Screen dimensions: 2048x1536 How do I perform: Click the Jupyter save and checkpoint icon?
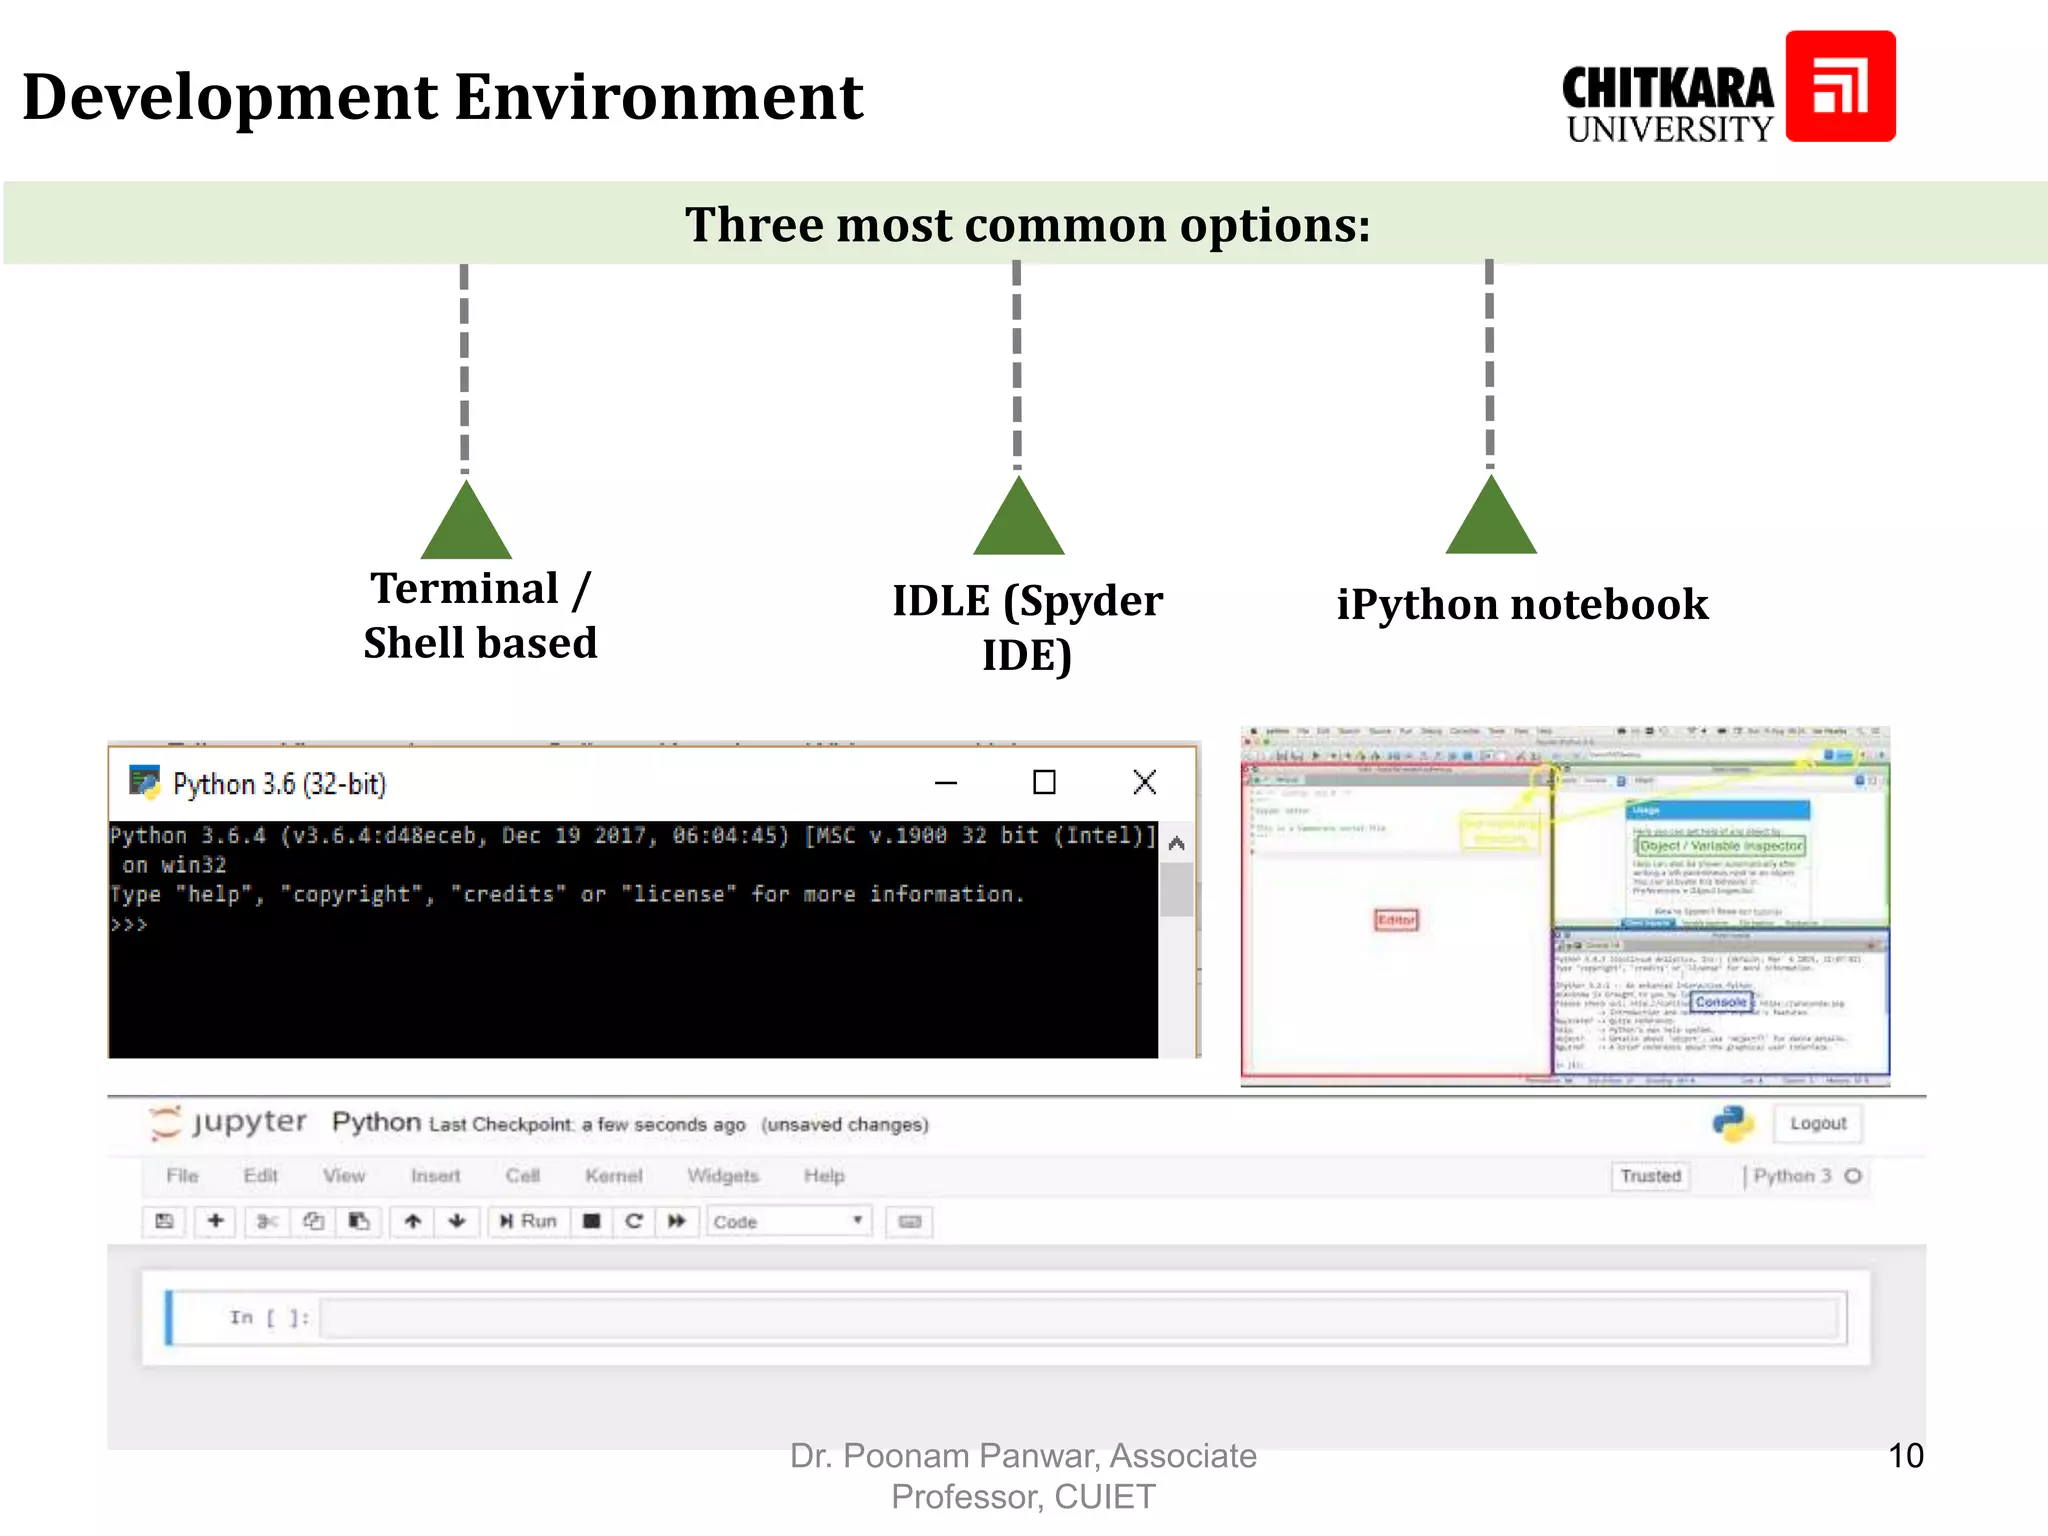(165, 1221)
